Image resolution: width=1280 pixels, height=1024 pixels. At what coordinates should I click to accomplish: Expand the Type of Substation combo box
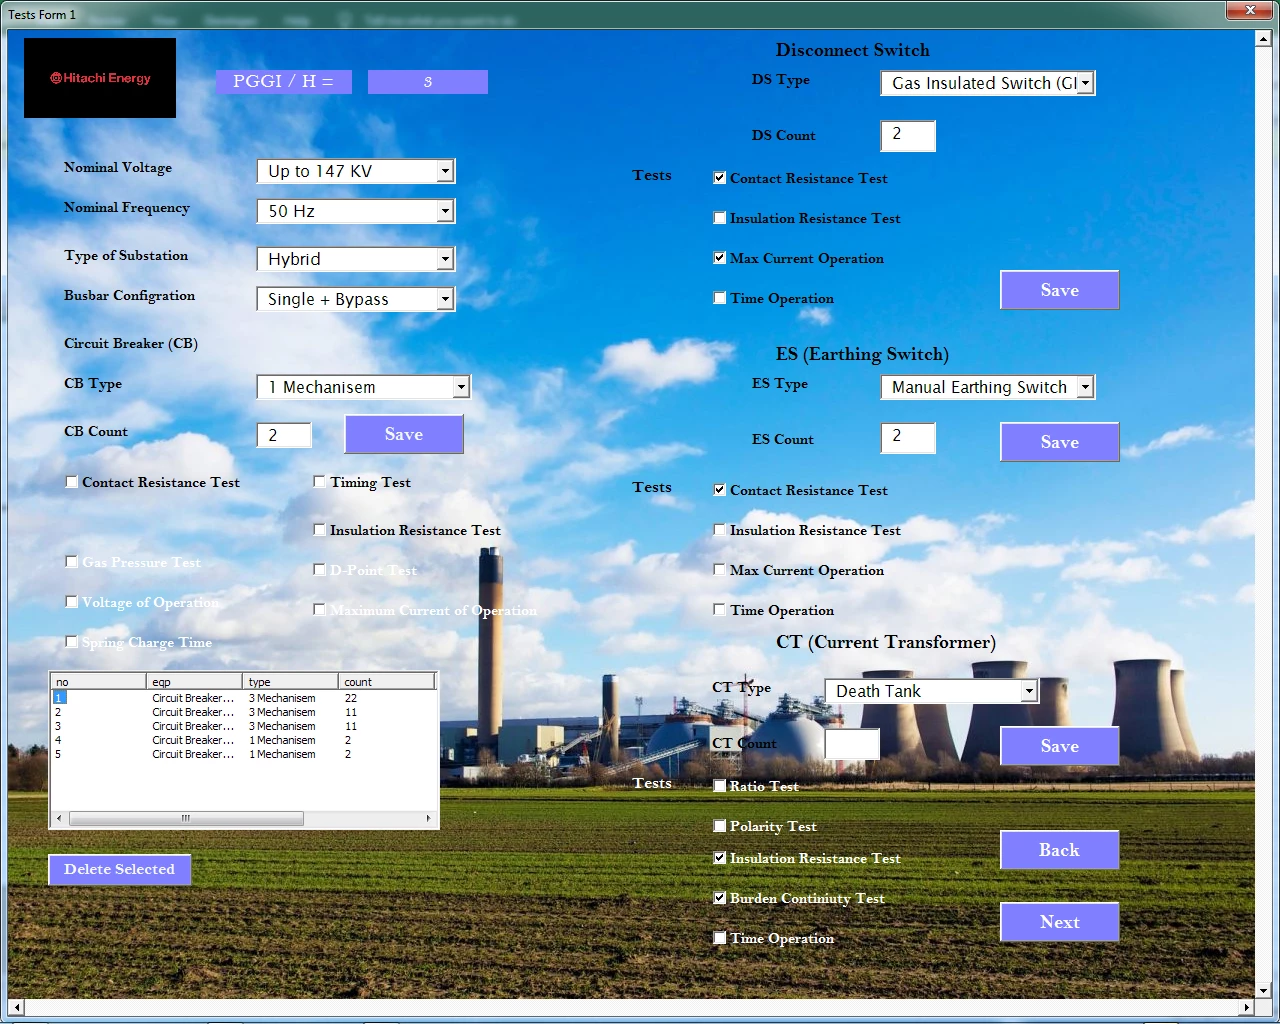coord(445,260)
